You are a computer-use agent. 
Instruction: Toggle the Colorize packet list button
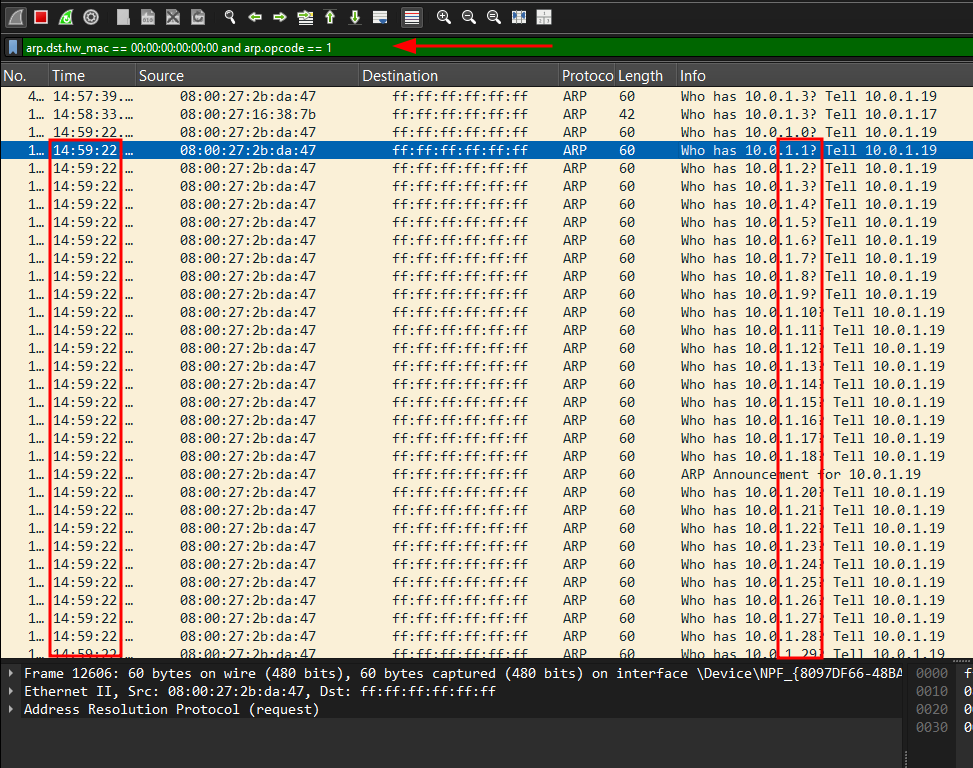coord(411,17)
